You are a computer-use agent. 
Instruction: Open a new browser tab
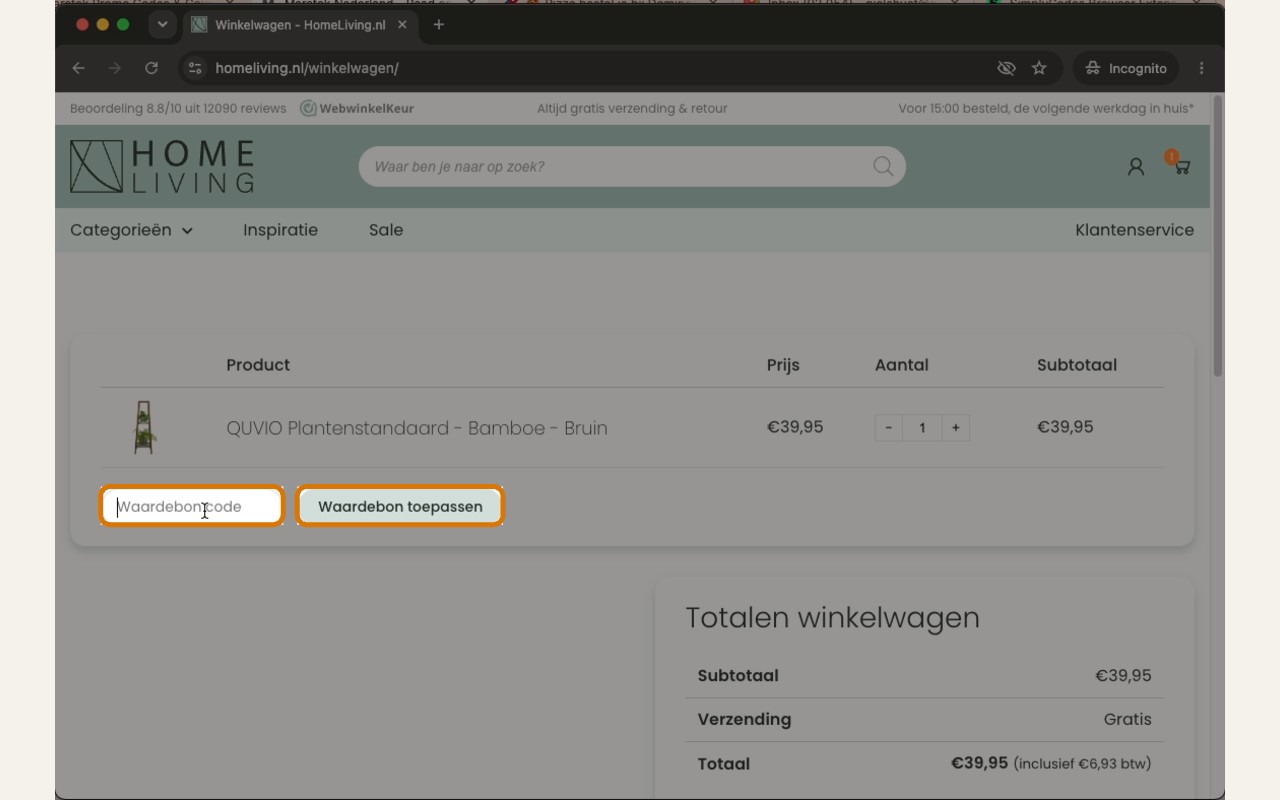coord(438,24)
